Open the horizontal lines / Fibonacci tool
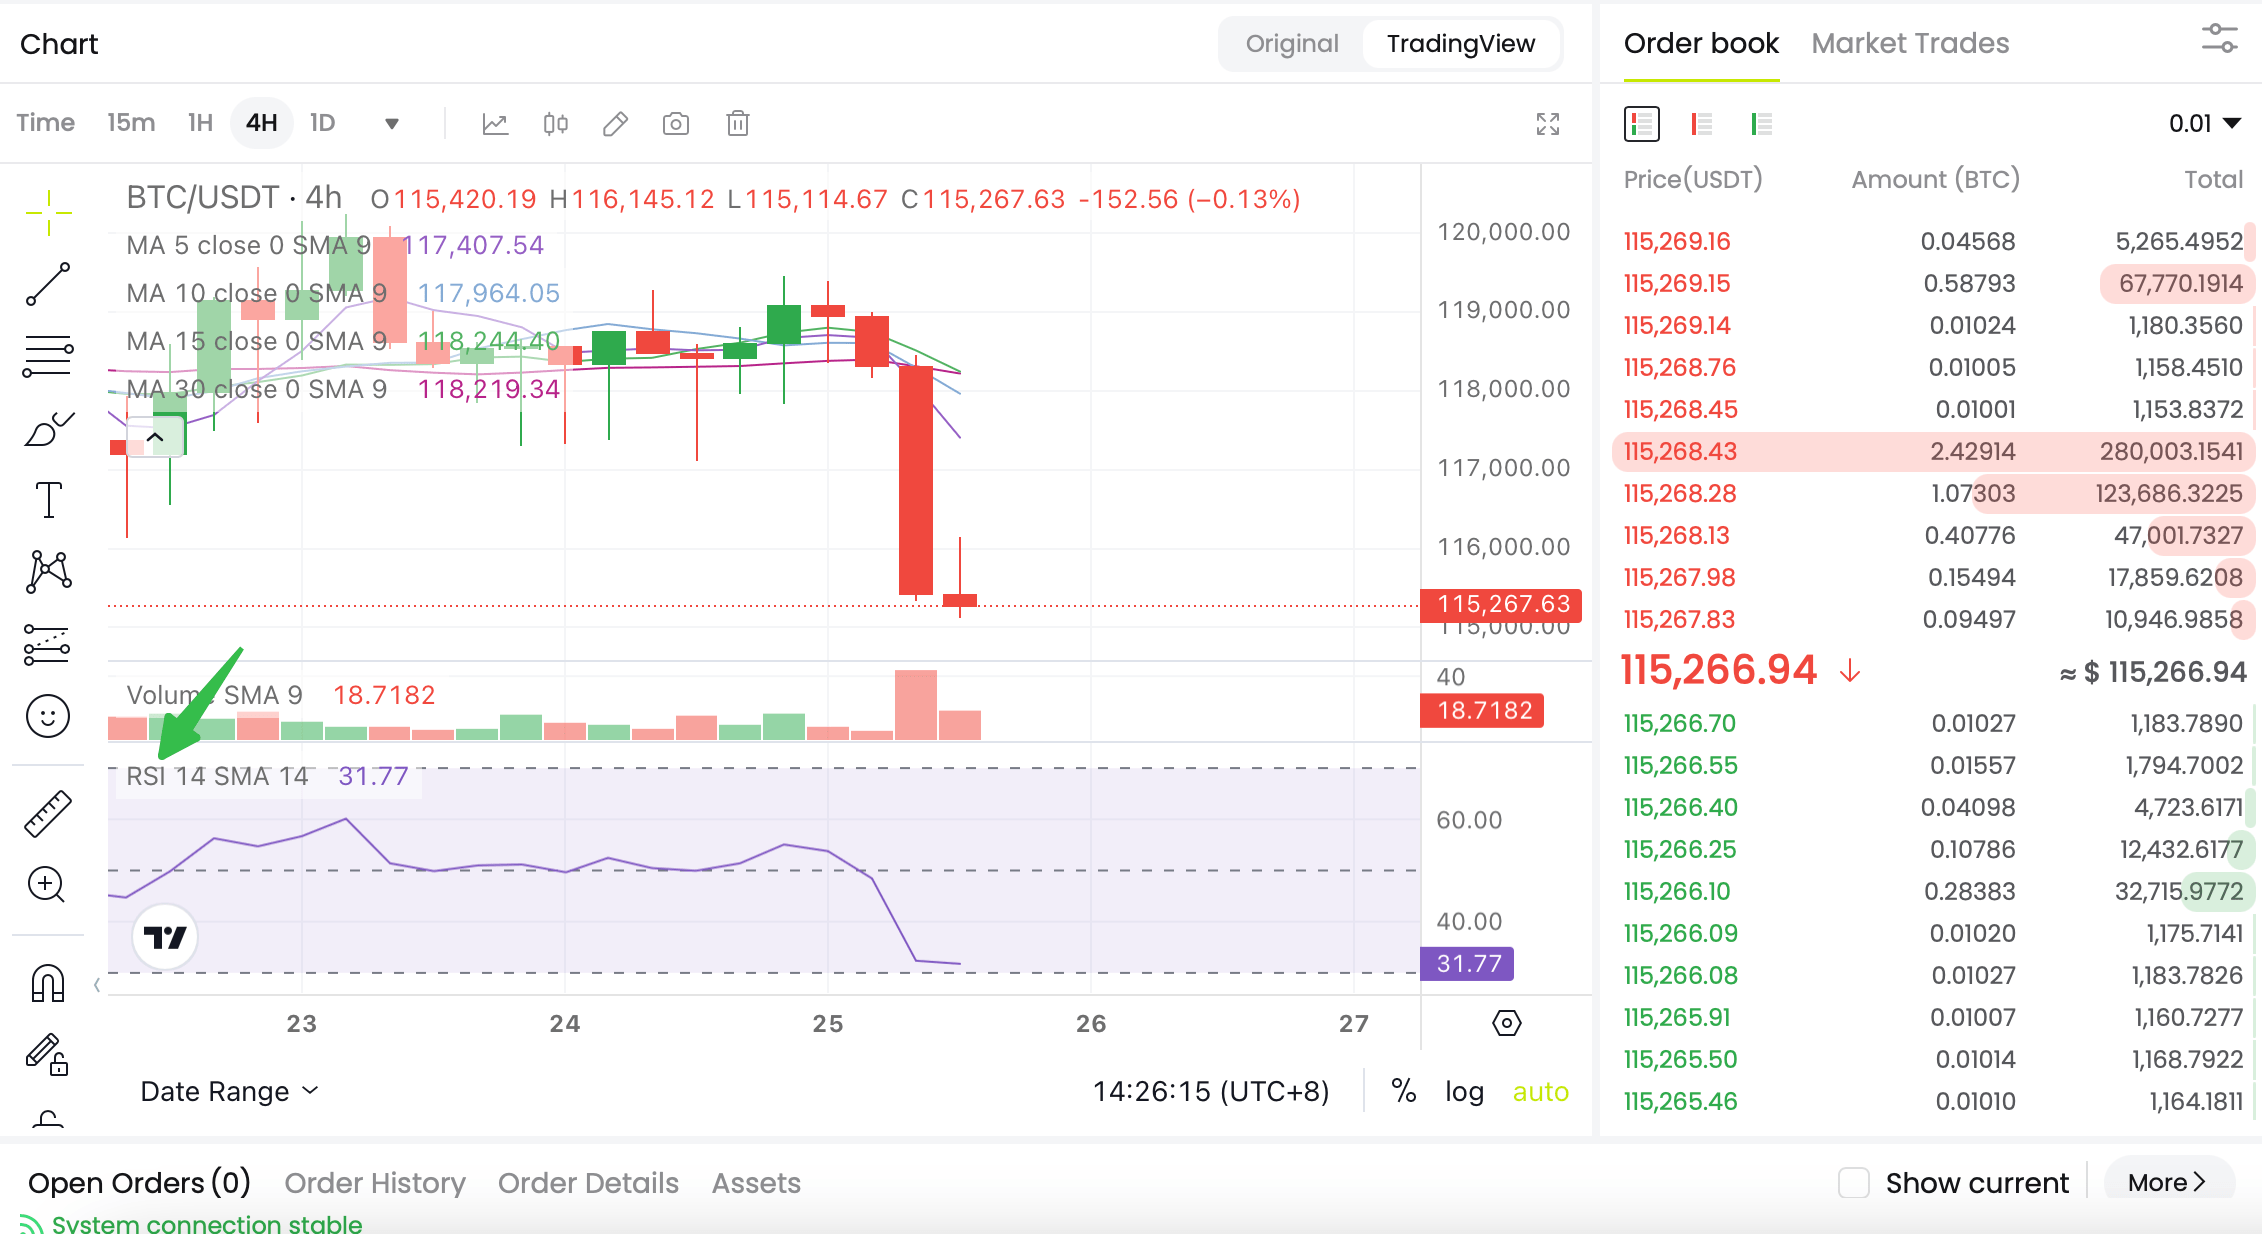Image resolution: width=2262 pixels, height=1234 pixels. (48, 356)
